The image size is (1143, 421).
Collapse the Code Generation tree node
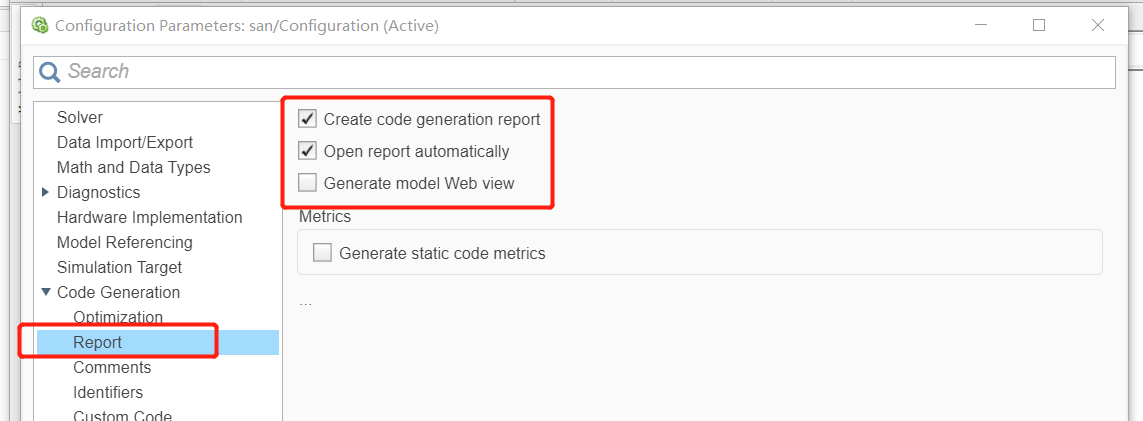click(x=46, y=292)
